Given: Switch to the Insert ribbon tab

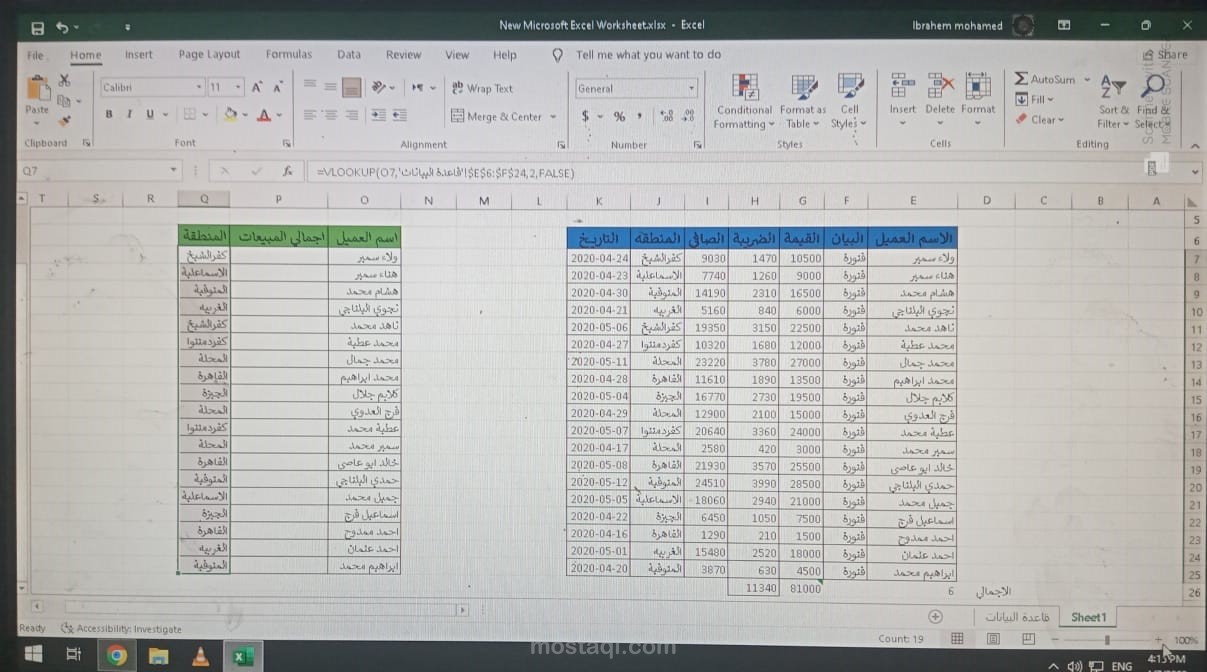Looking at the screenshot, I should (138, 55).
